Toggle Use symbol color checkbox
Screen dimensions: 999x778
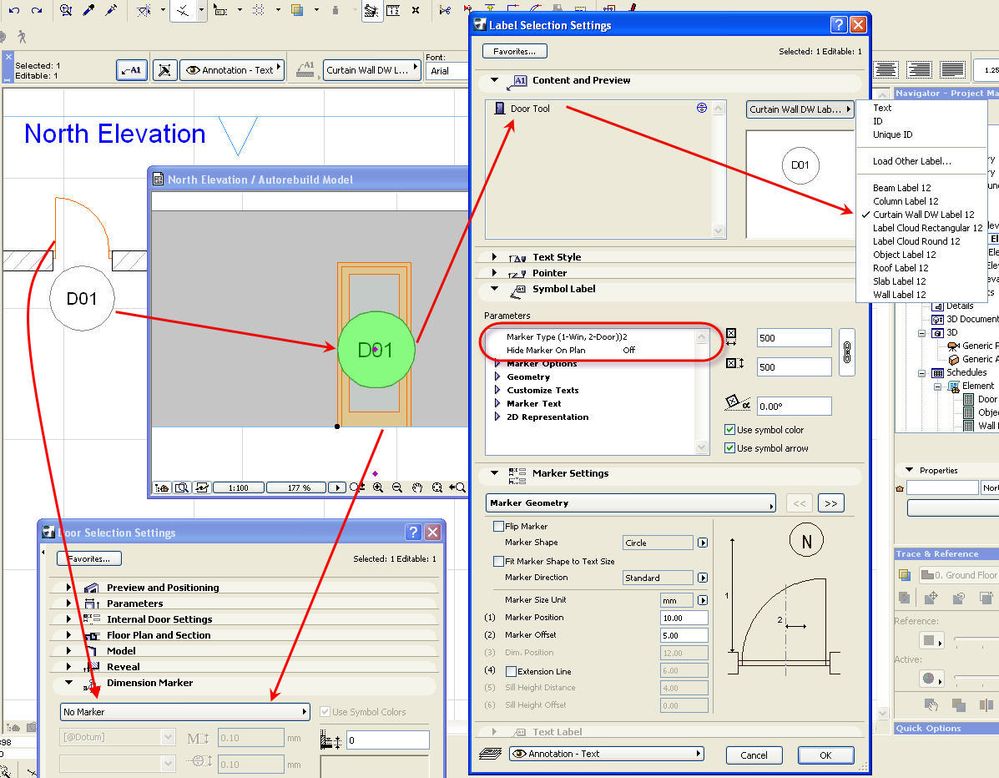(x=730, y=429)
